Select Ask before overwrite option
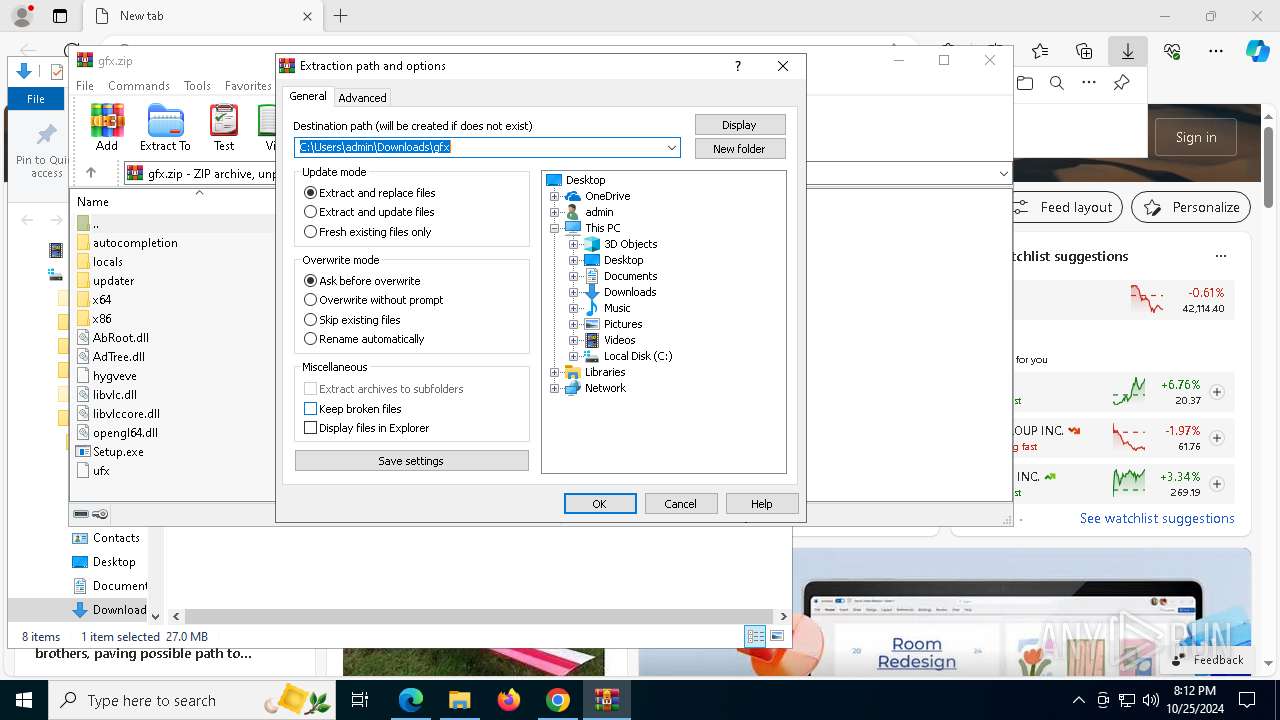 [x=362, y=281]
